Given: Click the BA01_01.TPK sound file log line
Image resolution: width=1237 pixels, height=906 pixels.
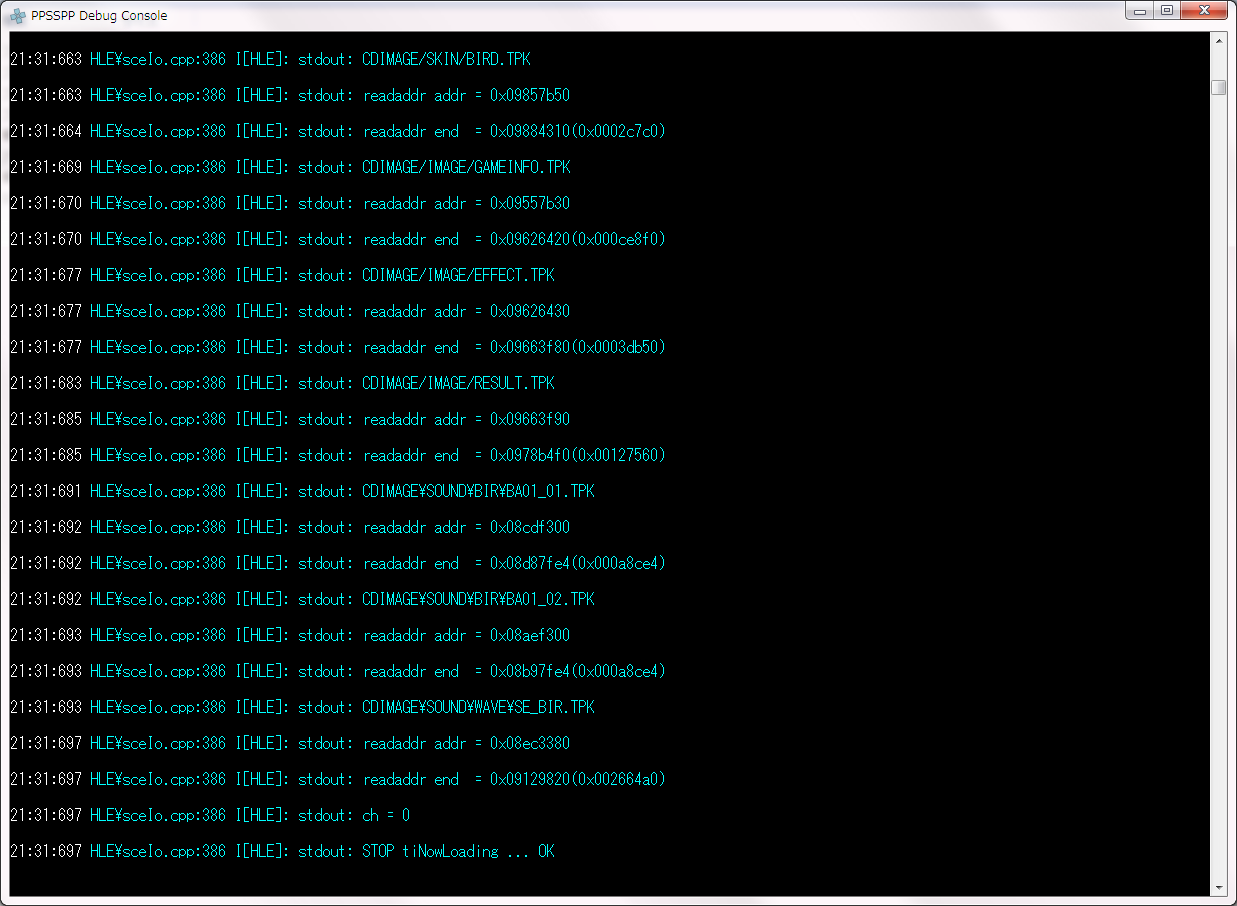Looking at the screenshot, I should (x=478, y=492).
